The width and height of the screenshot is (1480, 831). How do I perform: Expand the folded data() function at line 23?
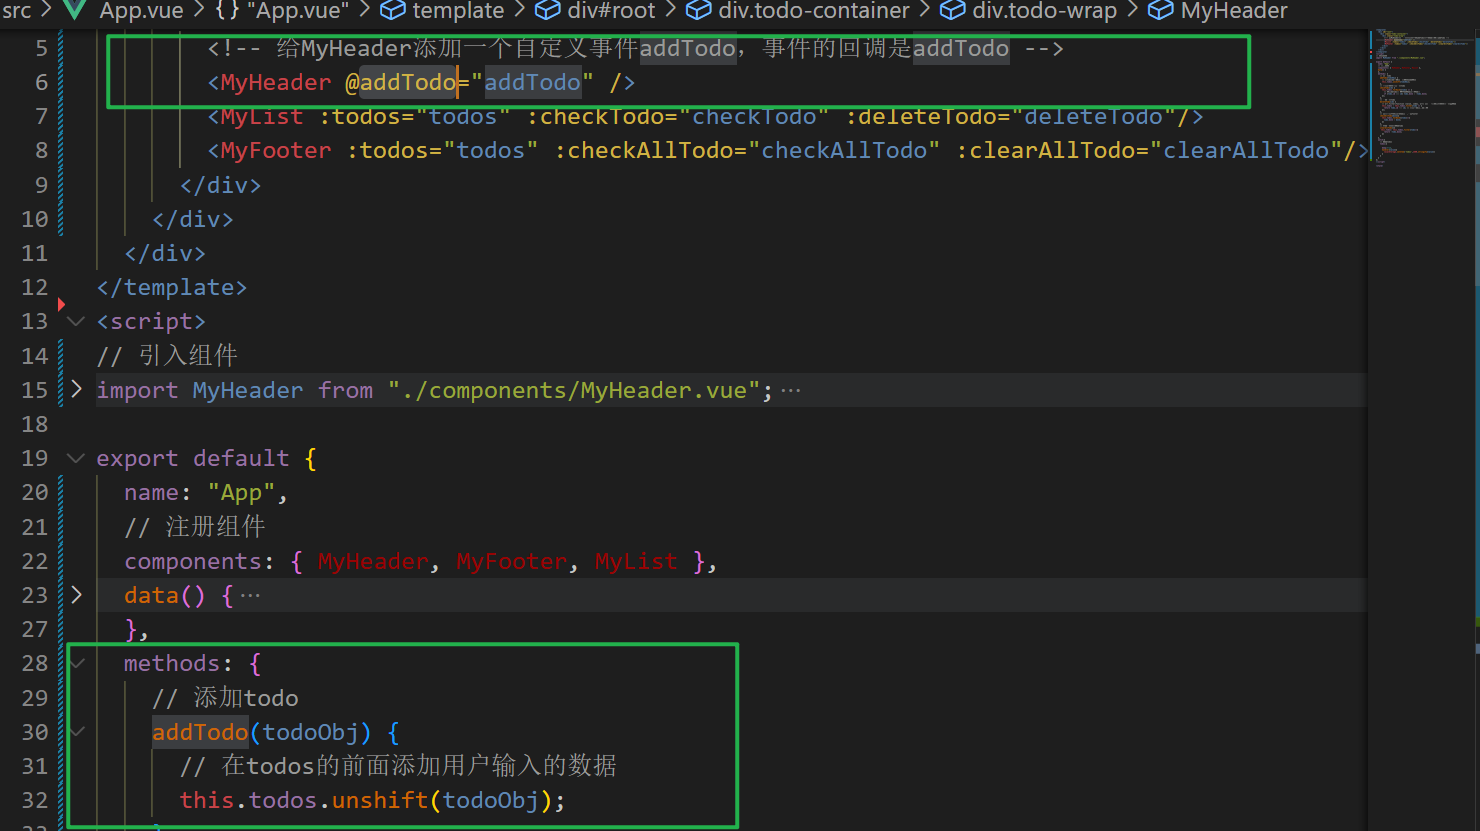click(x=76, y=595)
